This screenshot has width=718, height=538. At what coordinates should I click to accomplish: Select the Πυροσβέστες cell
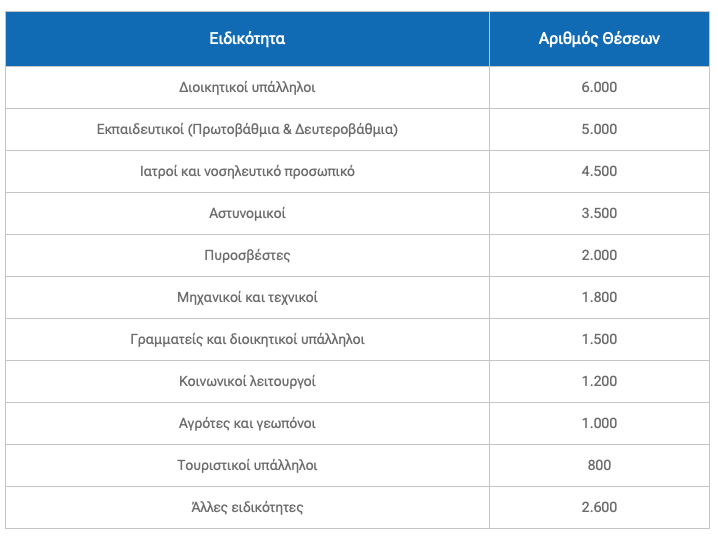pos(247,255)
